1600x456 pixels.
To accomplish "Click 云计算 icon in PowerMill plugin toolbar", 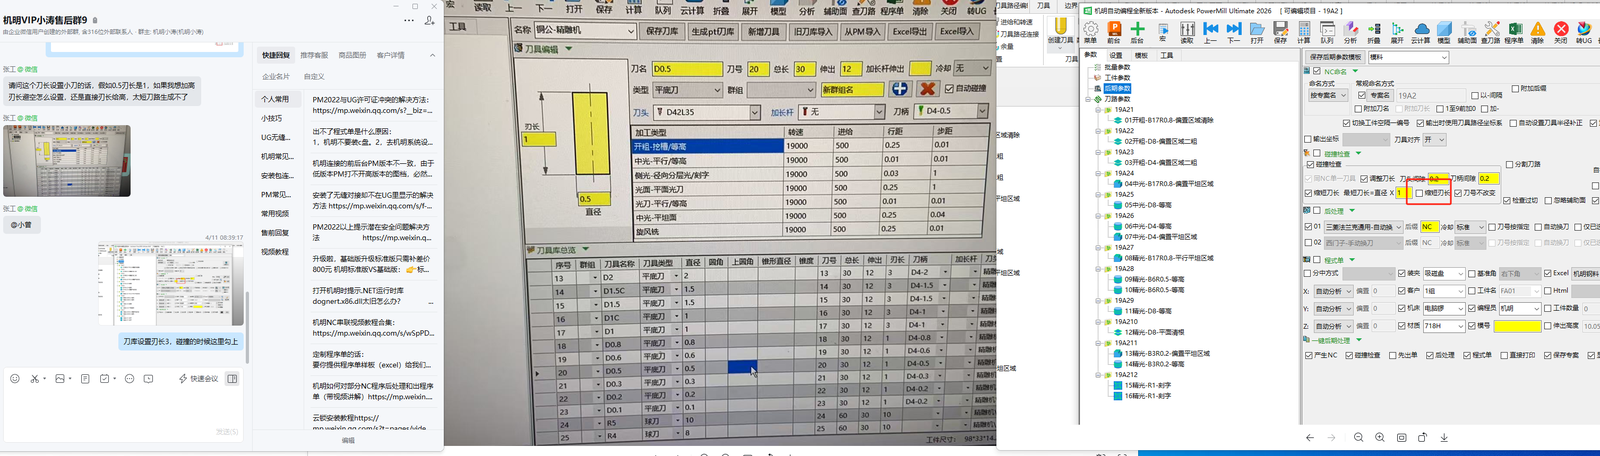I will click(1421, 32).
